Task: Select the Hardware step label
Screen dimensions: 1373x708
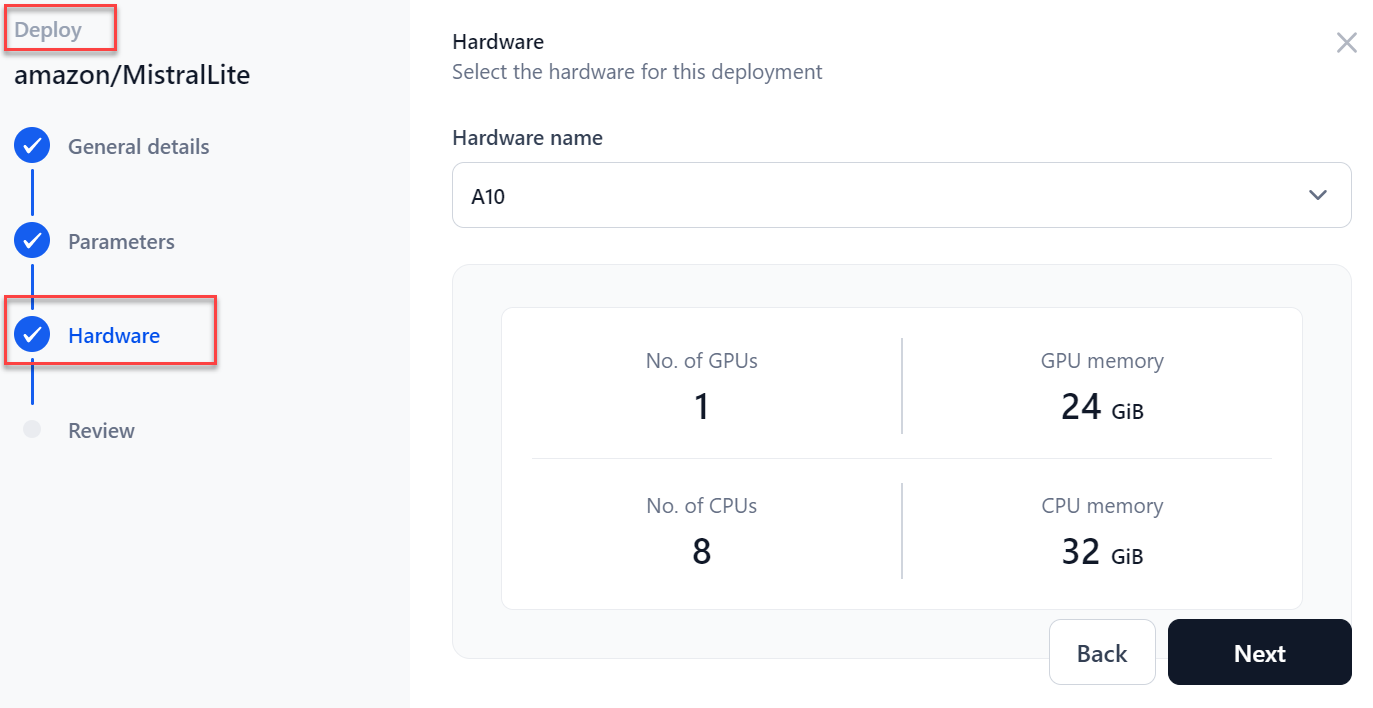Action: click(x=114, y=336)
